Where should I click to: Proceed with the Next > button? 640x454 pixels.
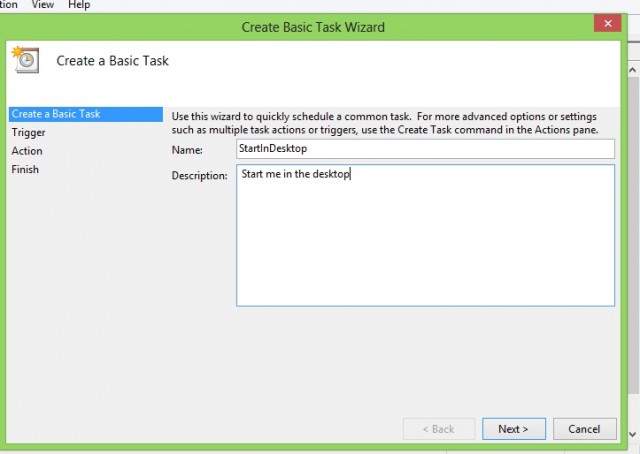pos(513,429)
